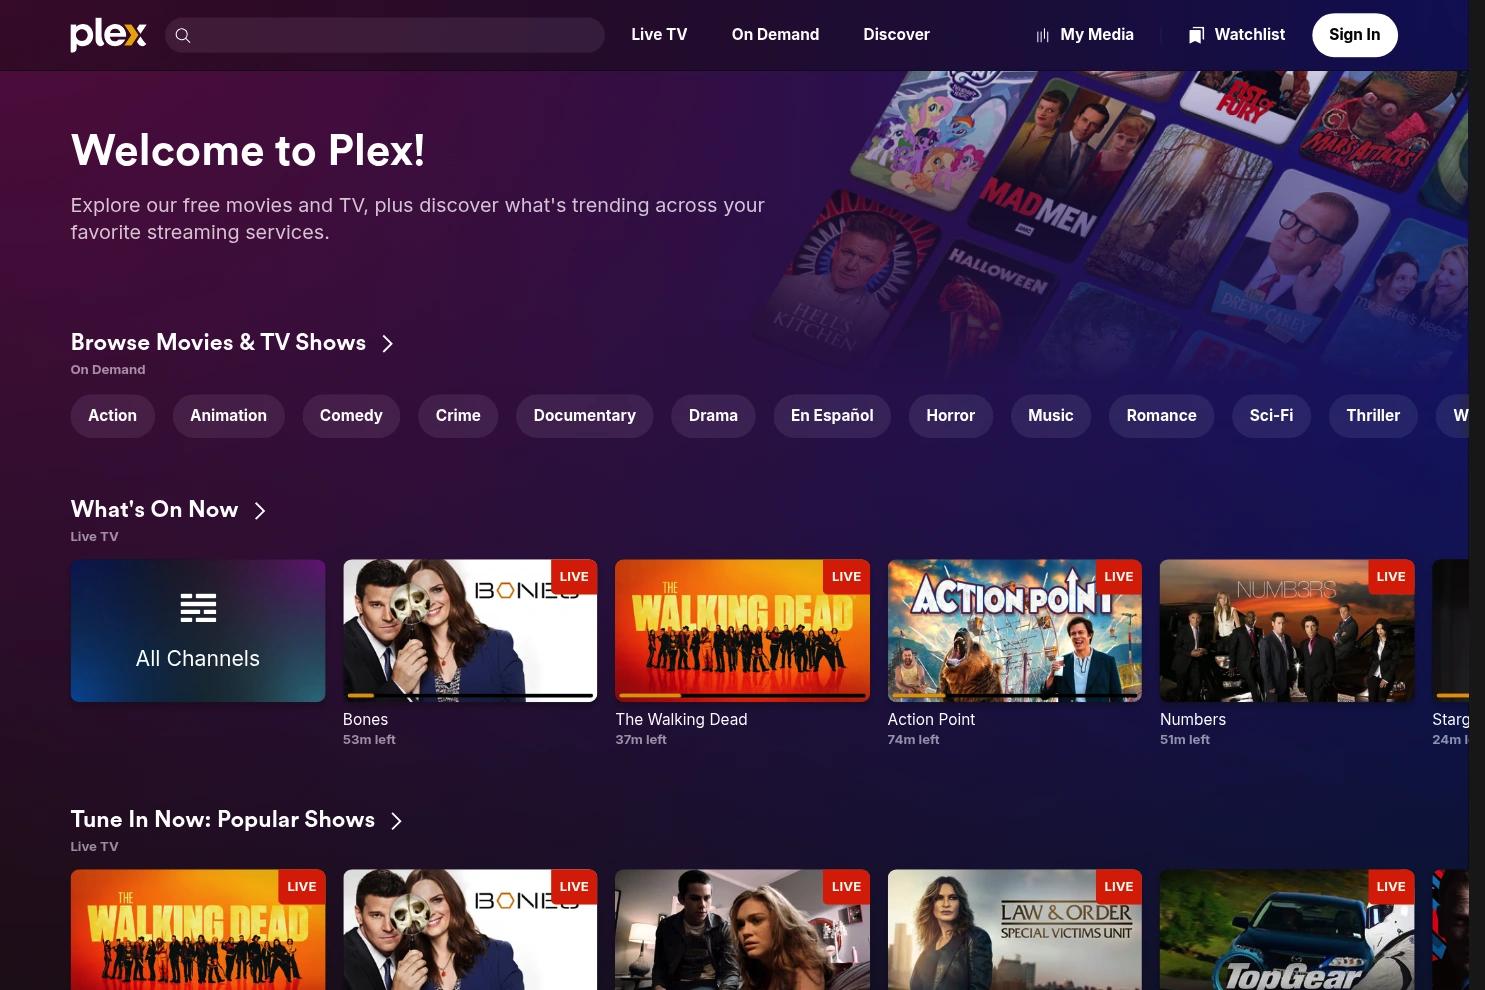This screenshot has width=1485, height=990.
Task: Play The Walking Dead in What's On Now
Action: point(742,631)
